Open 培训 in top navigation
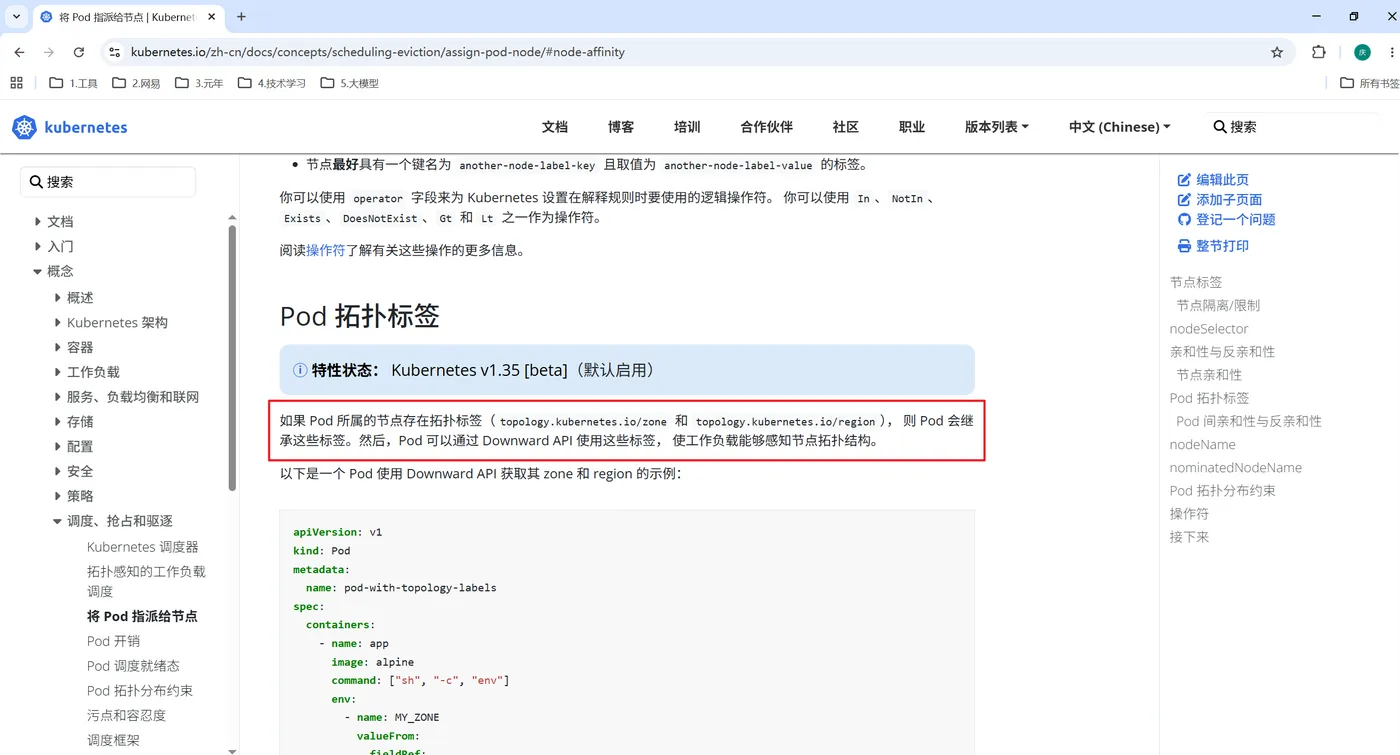The width and height of the screenshot is (1400, 755). coord(687,127)
